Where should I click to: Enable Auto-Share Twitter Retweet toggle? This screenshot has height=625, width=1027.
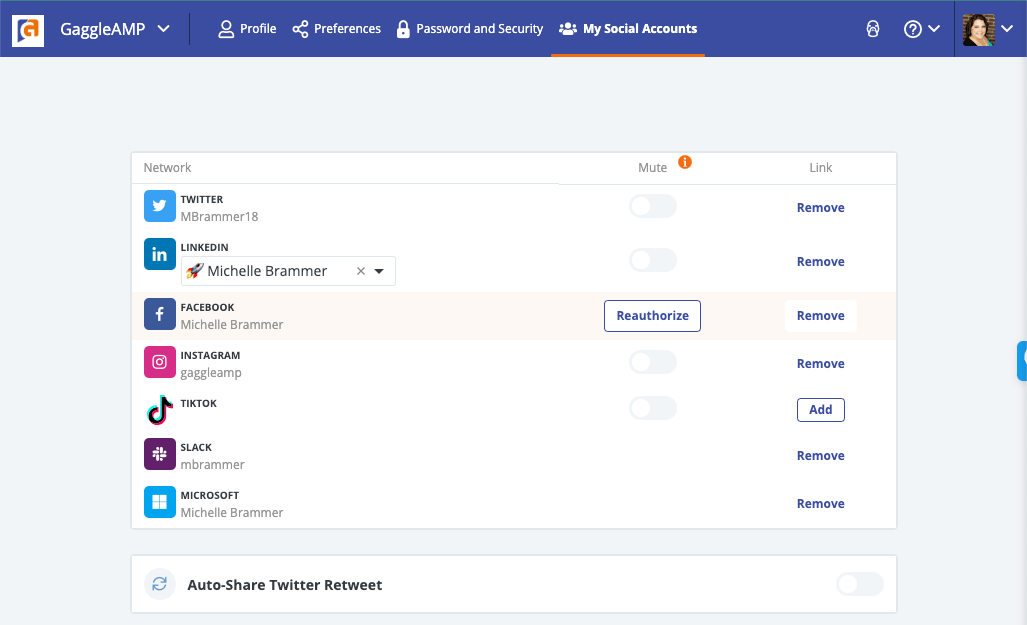860,584
